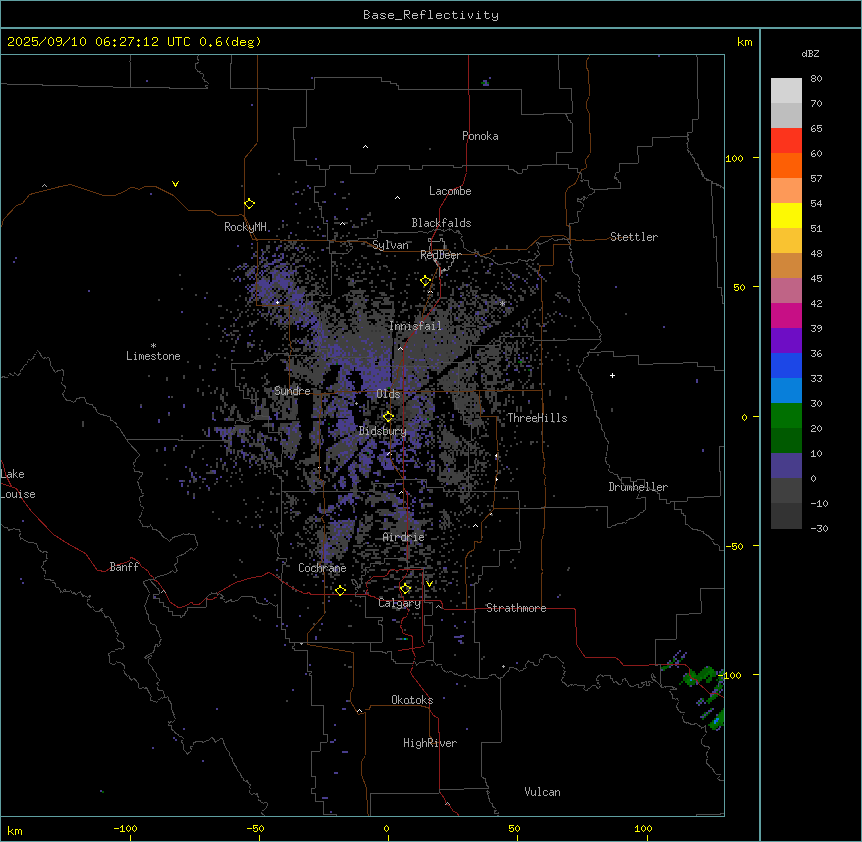Pick the light blue 33-30 dBZ legend swatch
Image resolution: width=862 pixels, height=842 pixels.
[786, 391]
